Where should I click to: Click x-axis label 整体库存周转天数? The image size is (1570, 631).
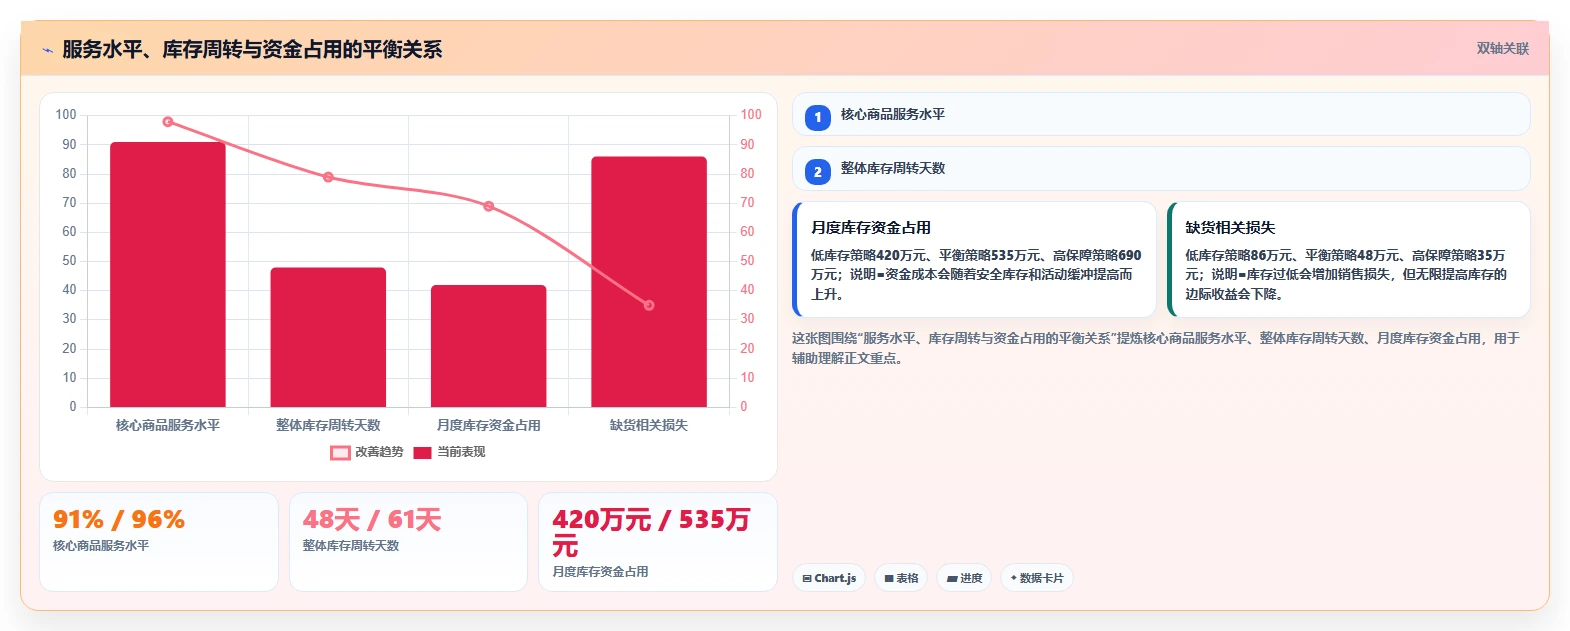pyautogui.click(x=328, y=425)
